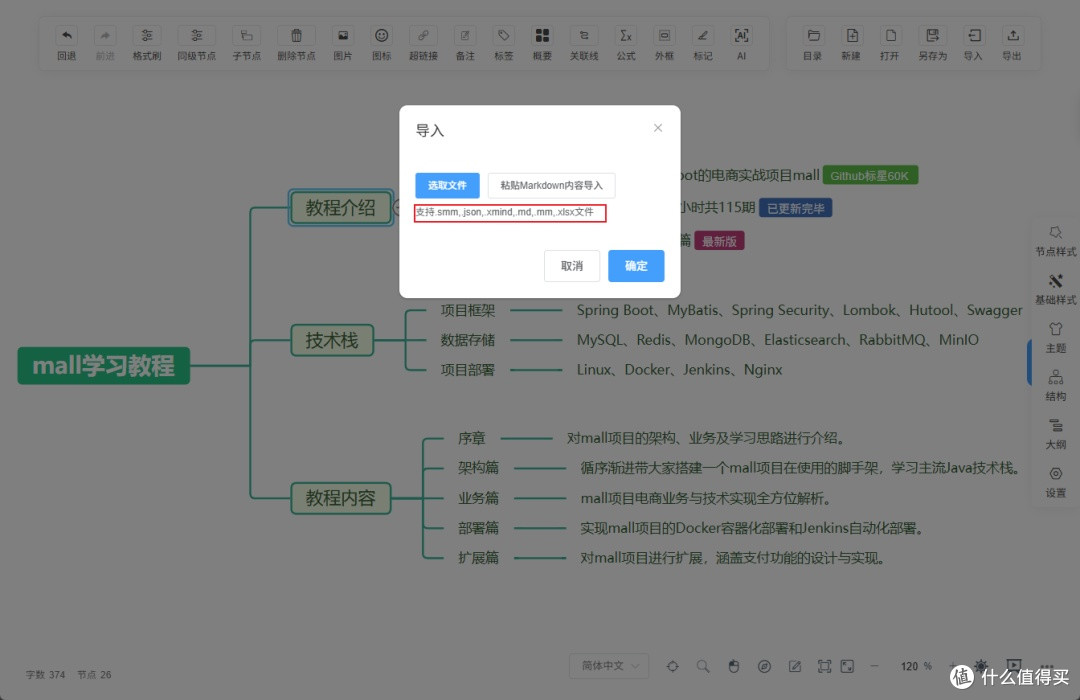Toggle the mouse behavior icon

[x=734, y=666]
